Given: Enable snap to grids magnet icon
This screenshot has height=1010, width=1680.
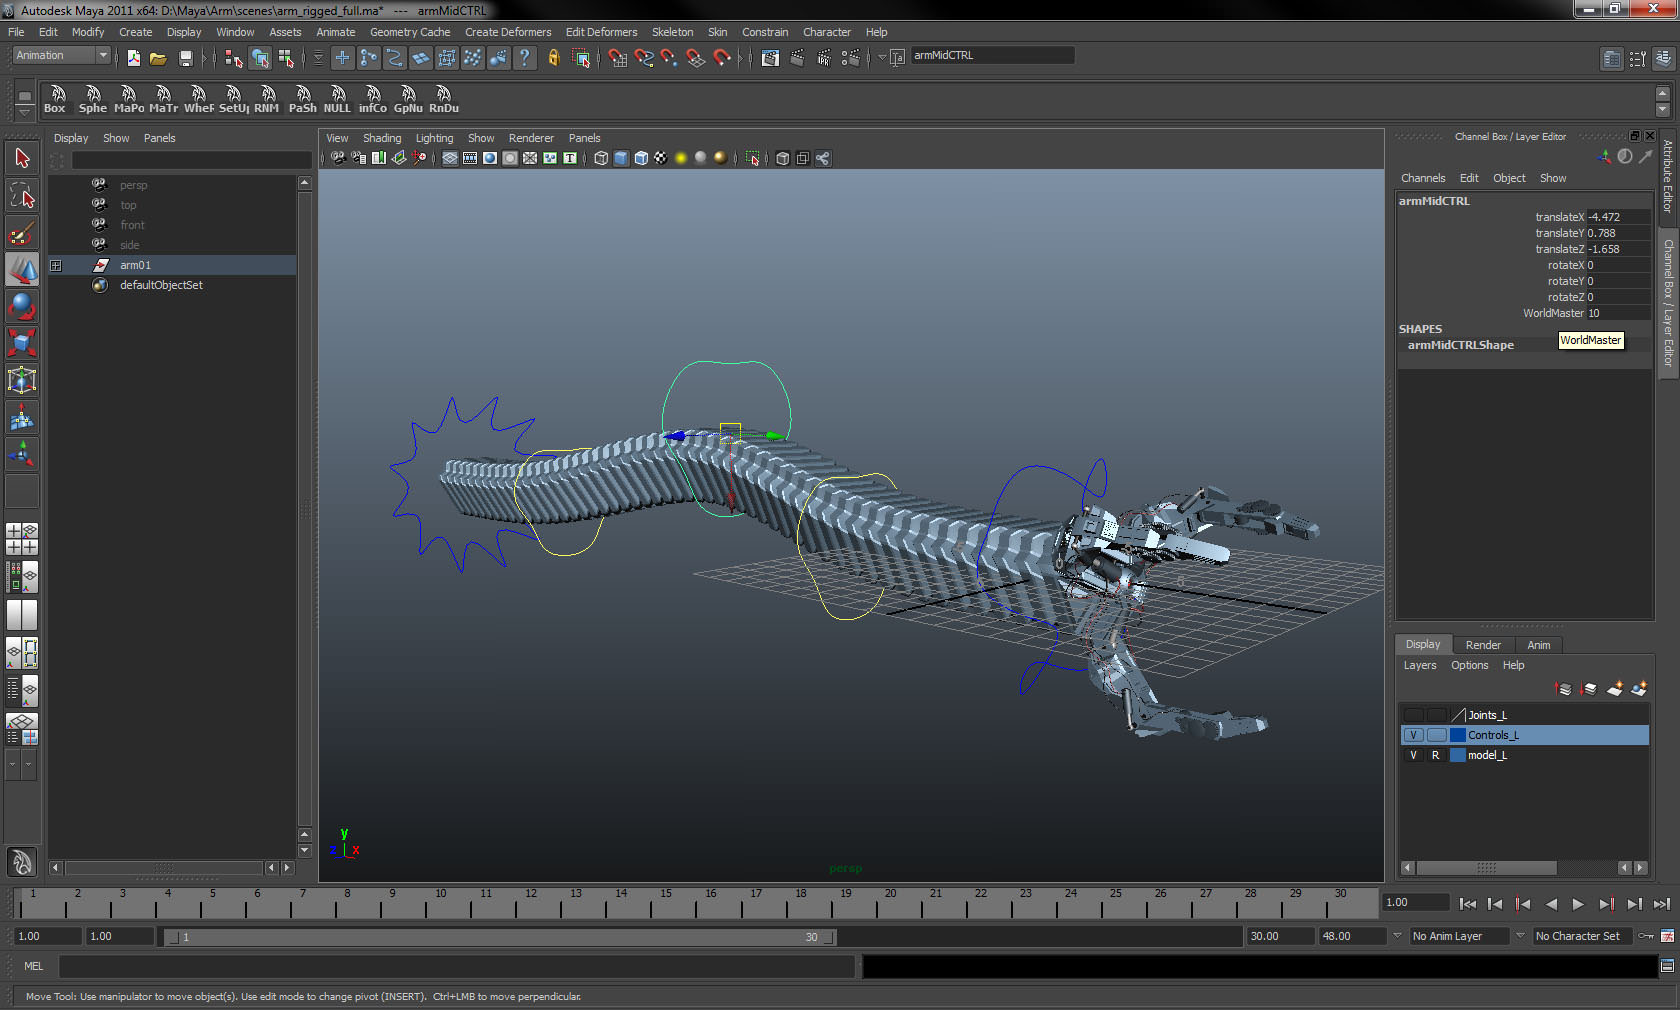Looking at the screenshot, I should click(x=618, y=58).
